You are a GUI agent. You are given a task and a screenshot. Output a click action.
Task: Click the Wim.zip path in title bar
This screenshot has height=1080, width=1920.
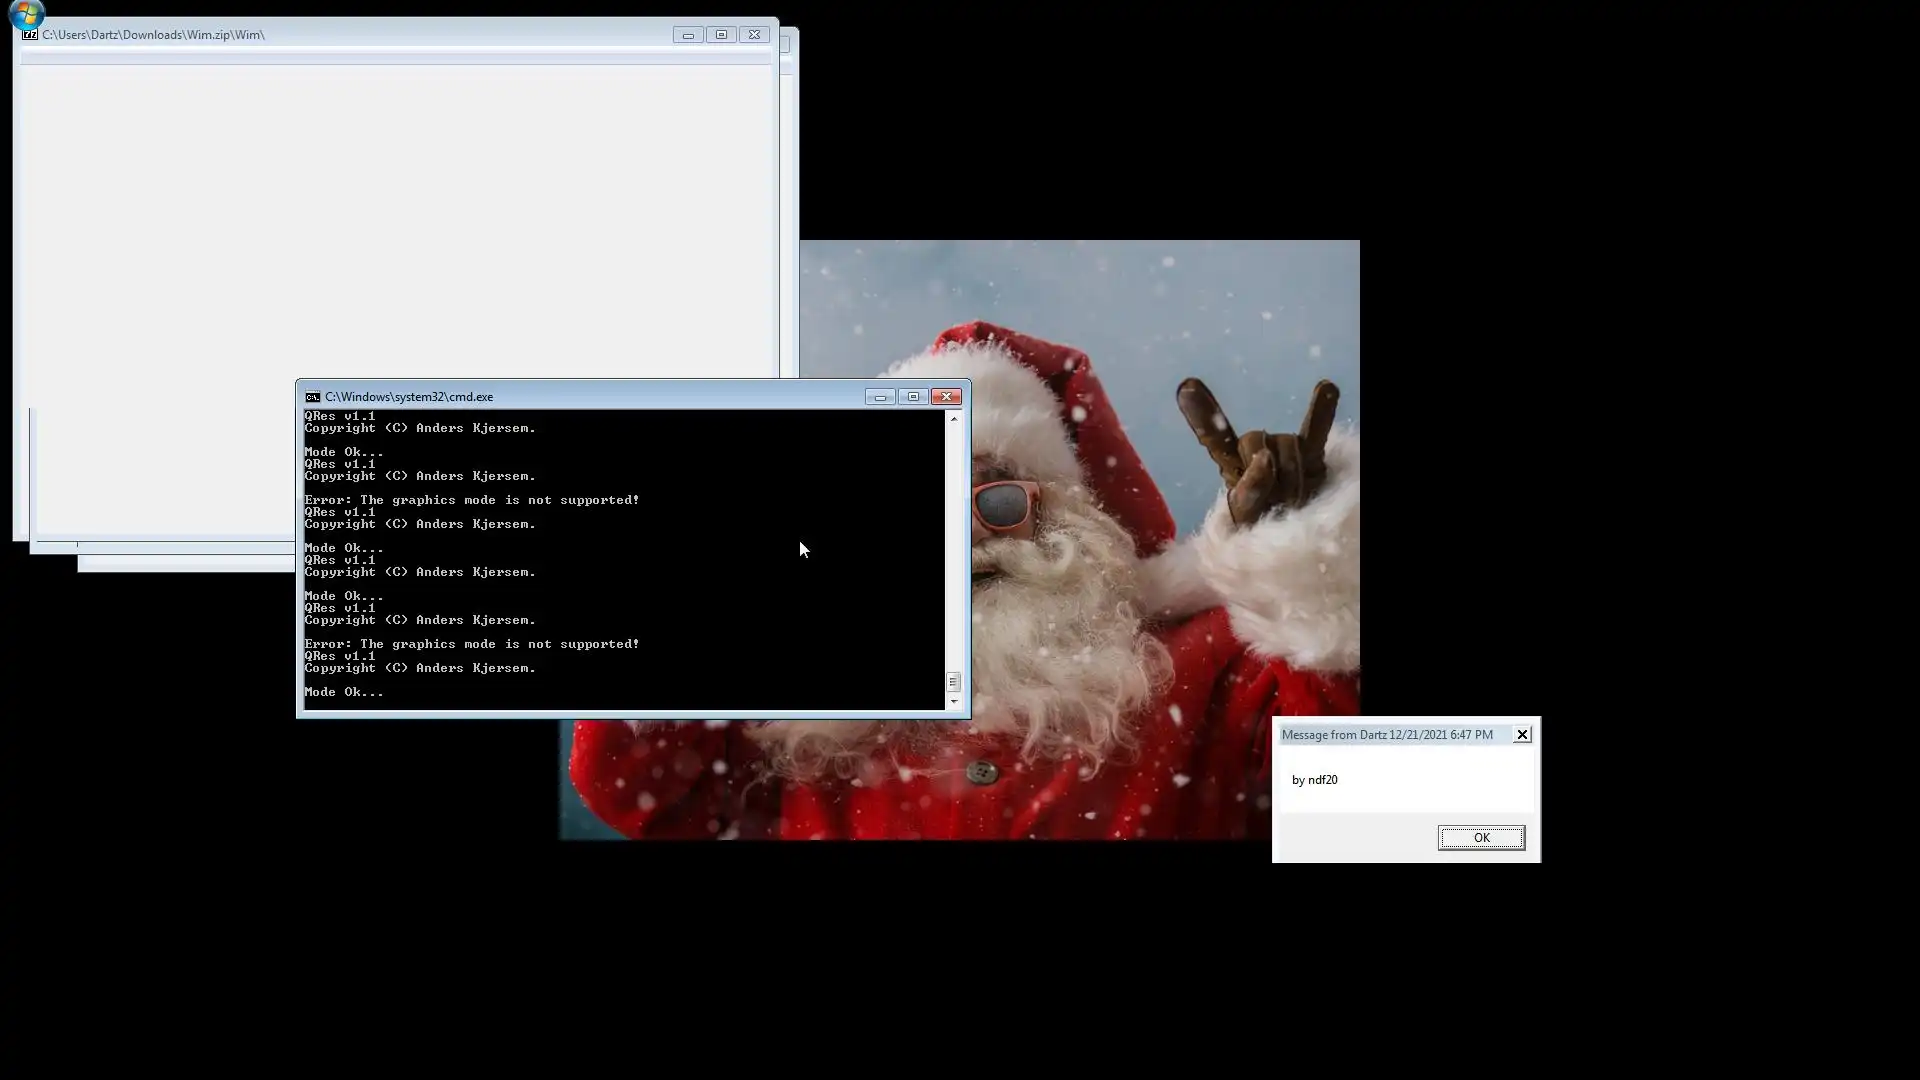[x=153, y=35]
